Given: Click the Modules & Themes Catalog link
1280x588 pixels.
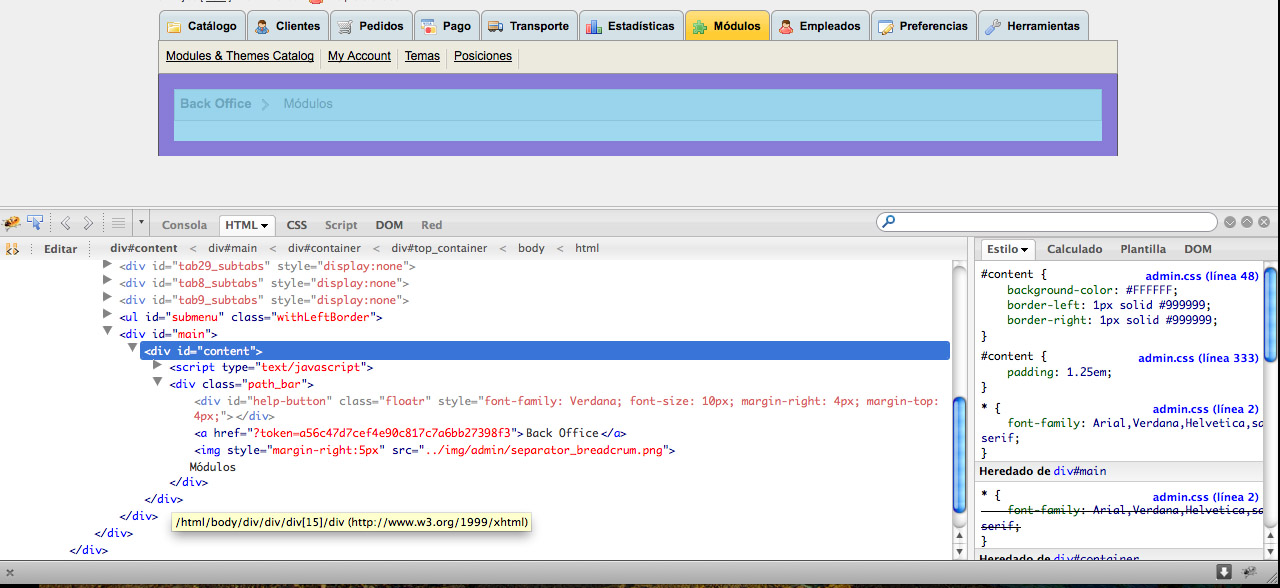Looking at the screenshot, I should tap(240, 56).
